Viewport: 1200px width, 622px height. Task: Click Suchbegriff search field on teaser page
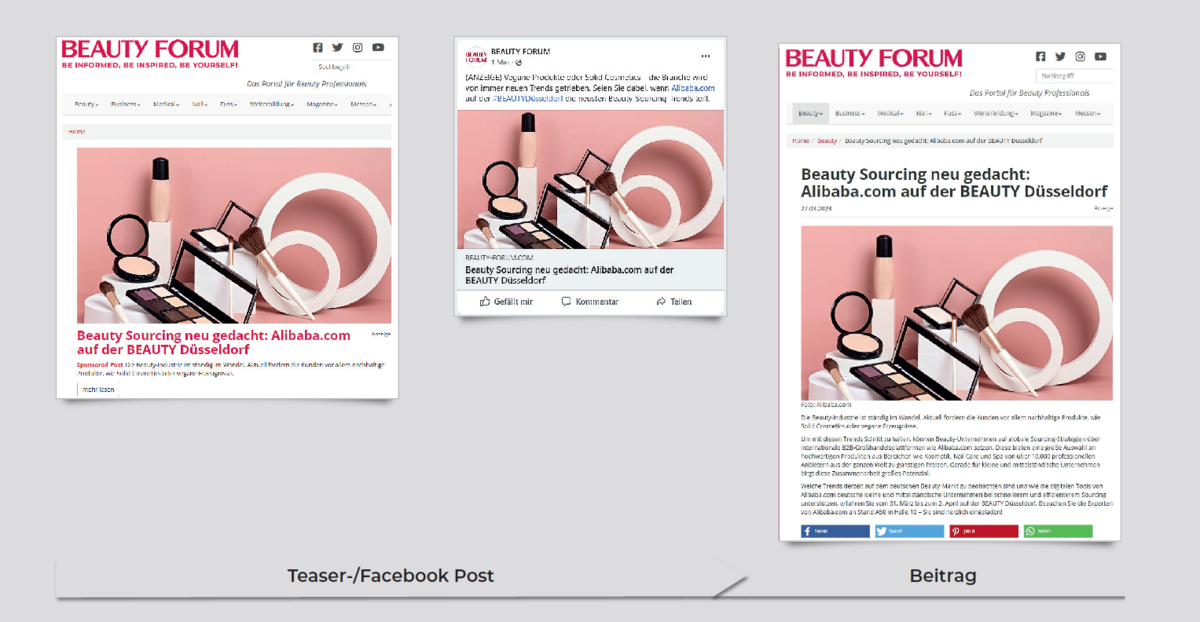[x=352, y=66]
